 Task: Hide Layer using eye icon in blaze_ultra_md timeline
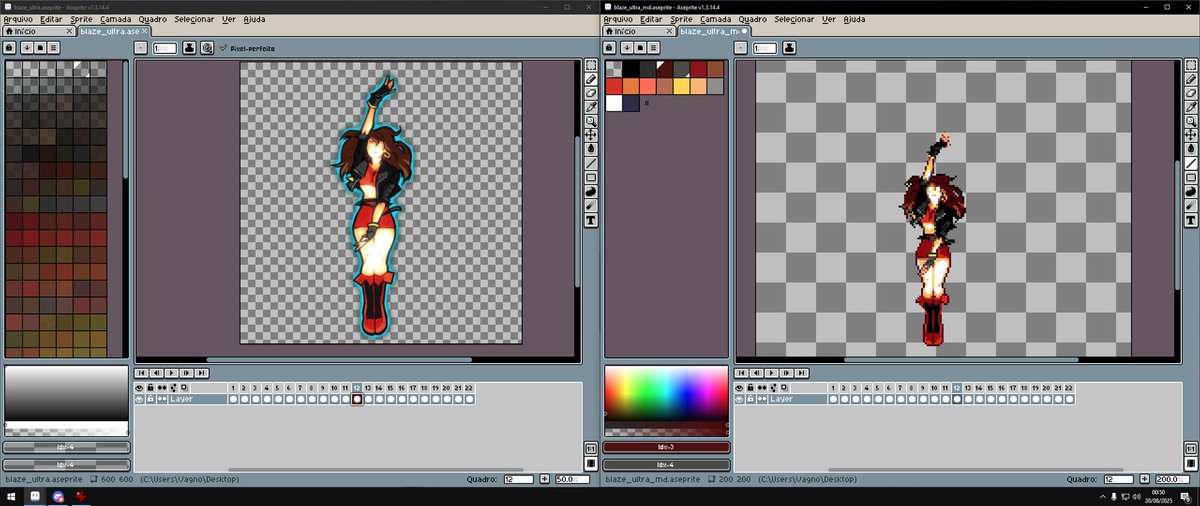point(740,399)
